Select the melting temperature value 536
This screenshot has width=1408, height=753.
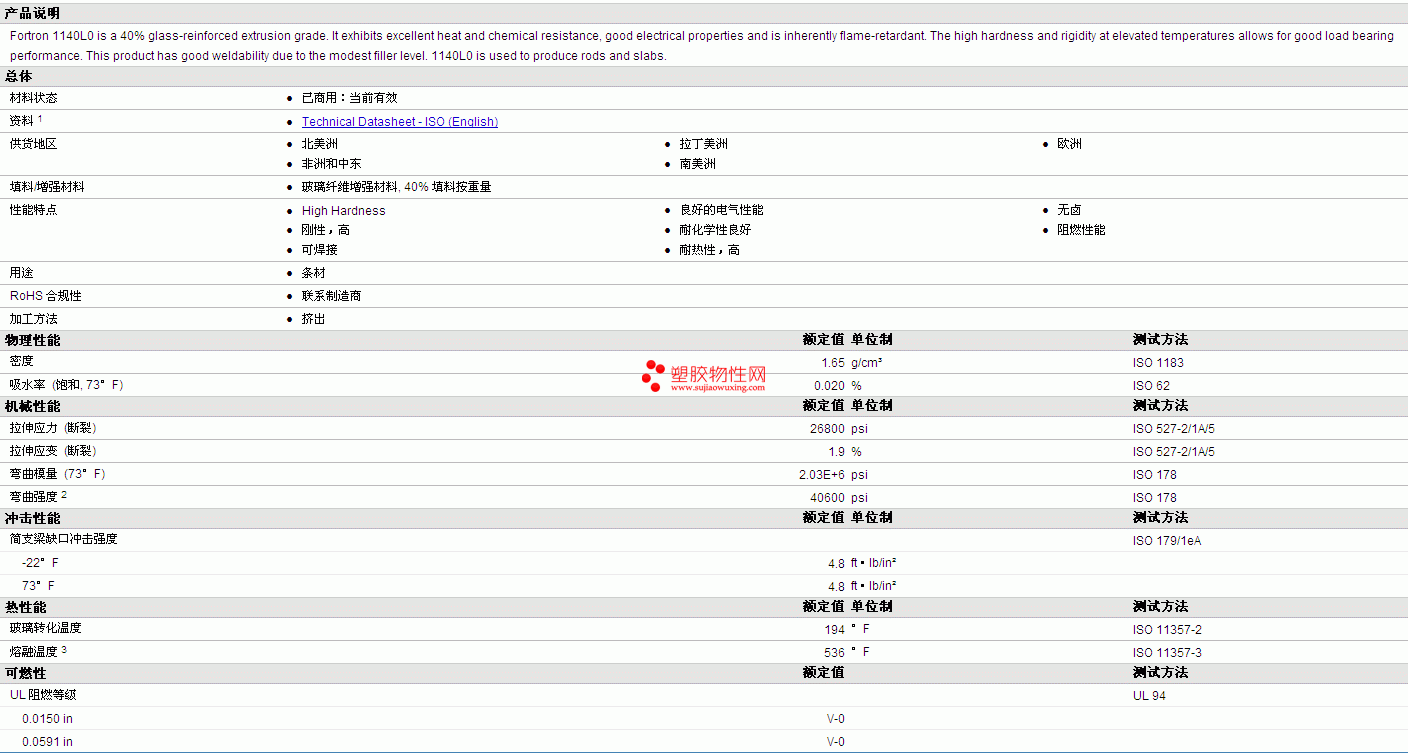pos(835,653)
